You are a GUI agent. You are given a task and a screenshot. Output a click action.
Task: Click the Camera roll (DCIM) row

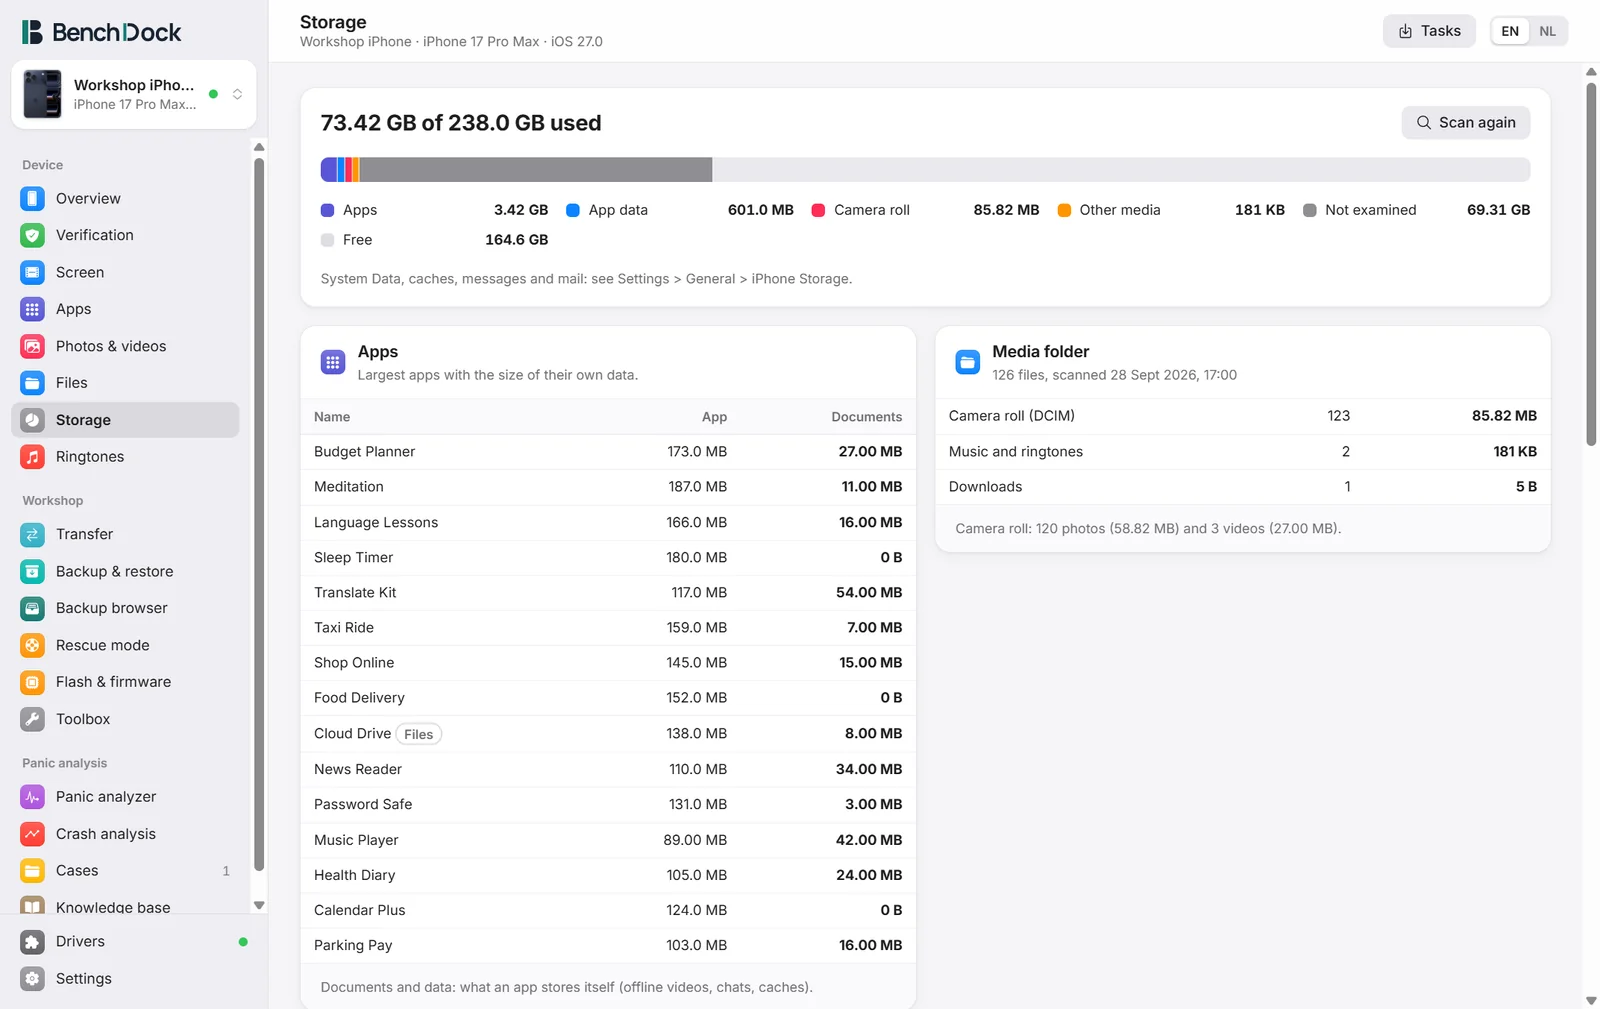tap(1242, 416)
